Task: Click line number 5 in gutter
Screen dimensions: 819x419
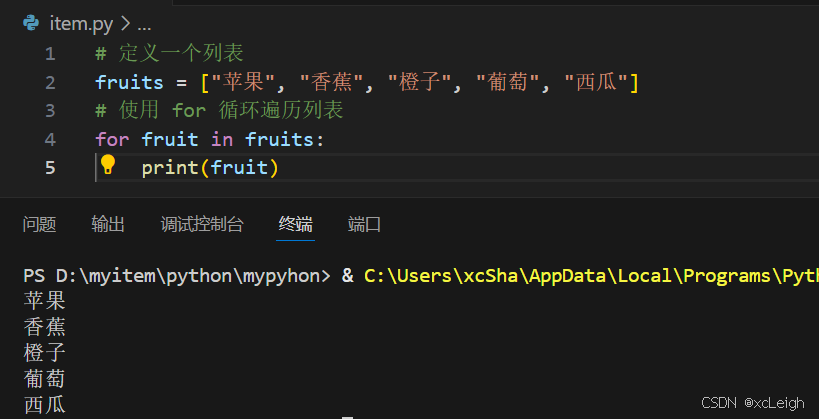Action: pos(50,168)
